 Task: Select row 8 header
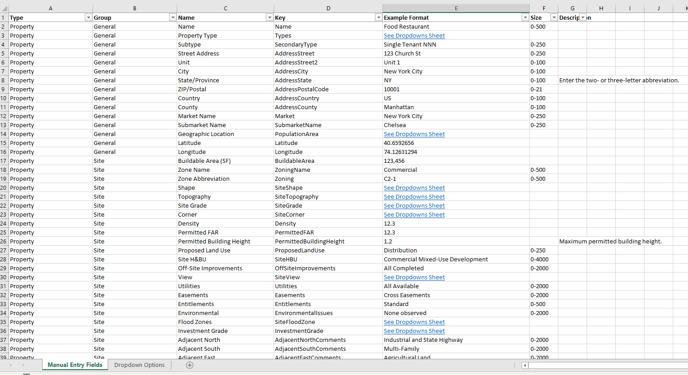pos(4,80)
